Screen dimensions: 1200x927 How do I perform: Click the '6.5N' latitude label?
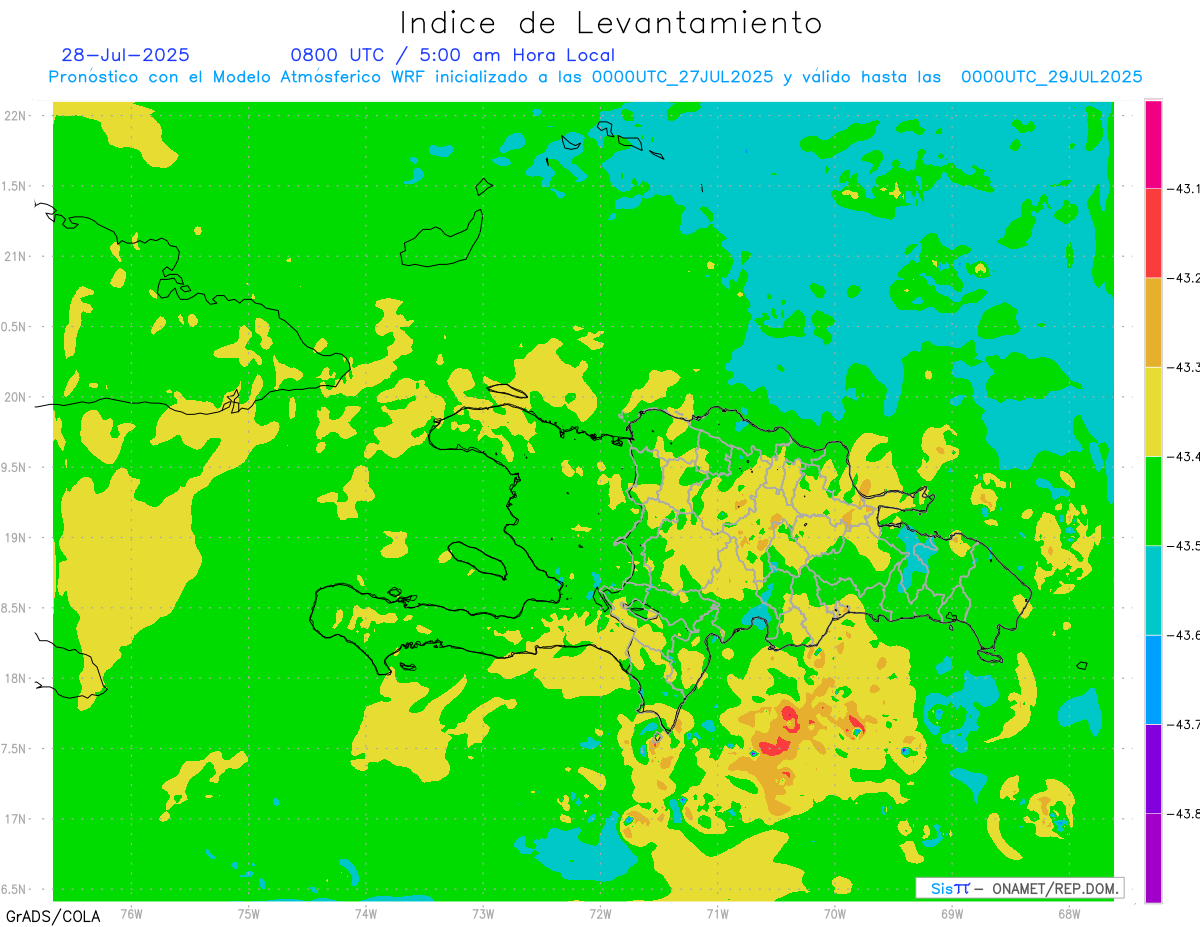pyautogui.click(x=13, y=889)
